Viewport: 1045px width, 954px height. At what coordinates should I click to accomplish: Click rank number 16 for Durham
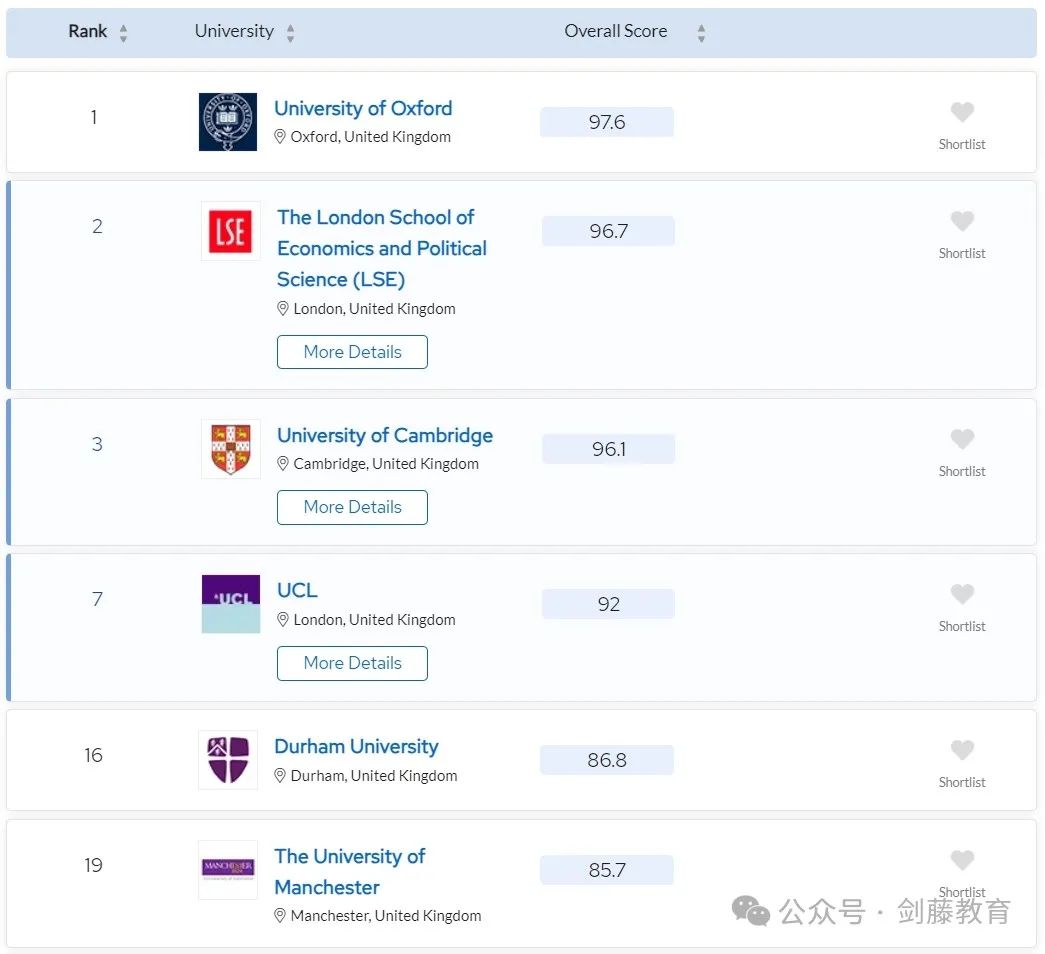(x=93, y=755)
